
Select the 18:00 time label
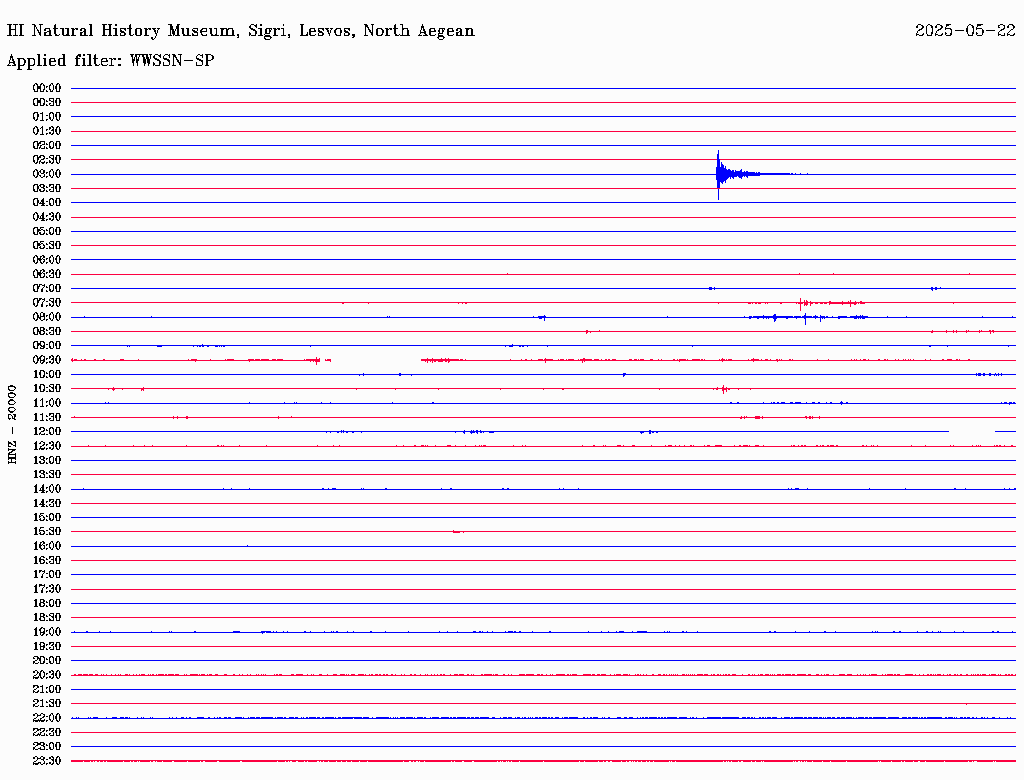[47, 604]
